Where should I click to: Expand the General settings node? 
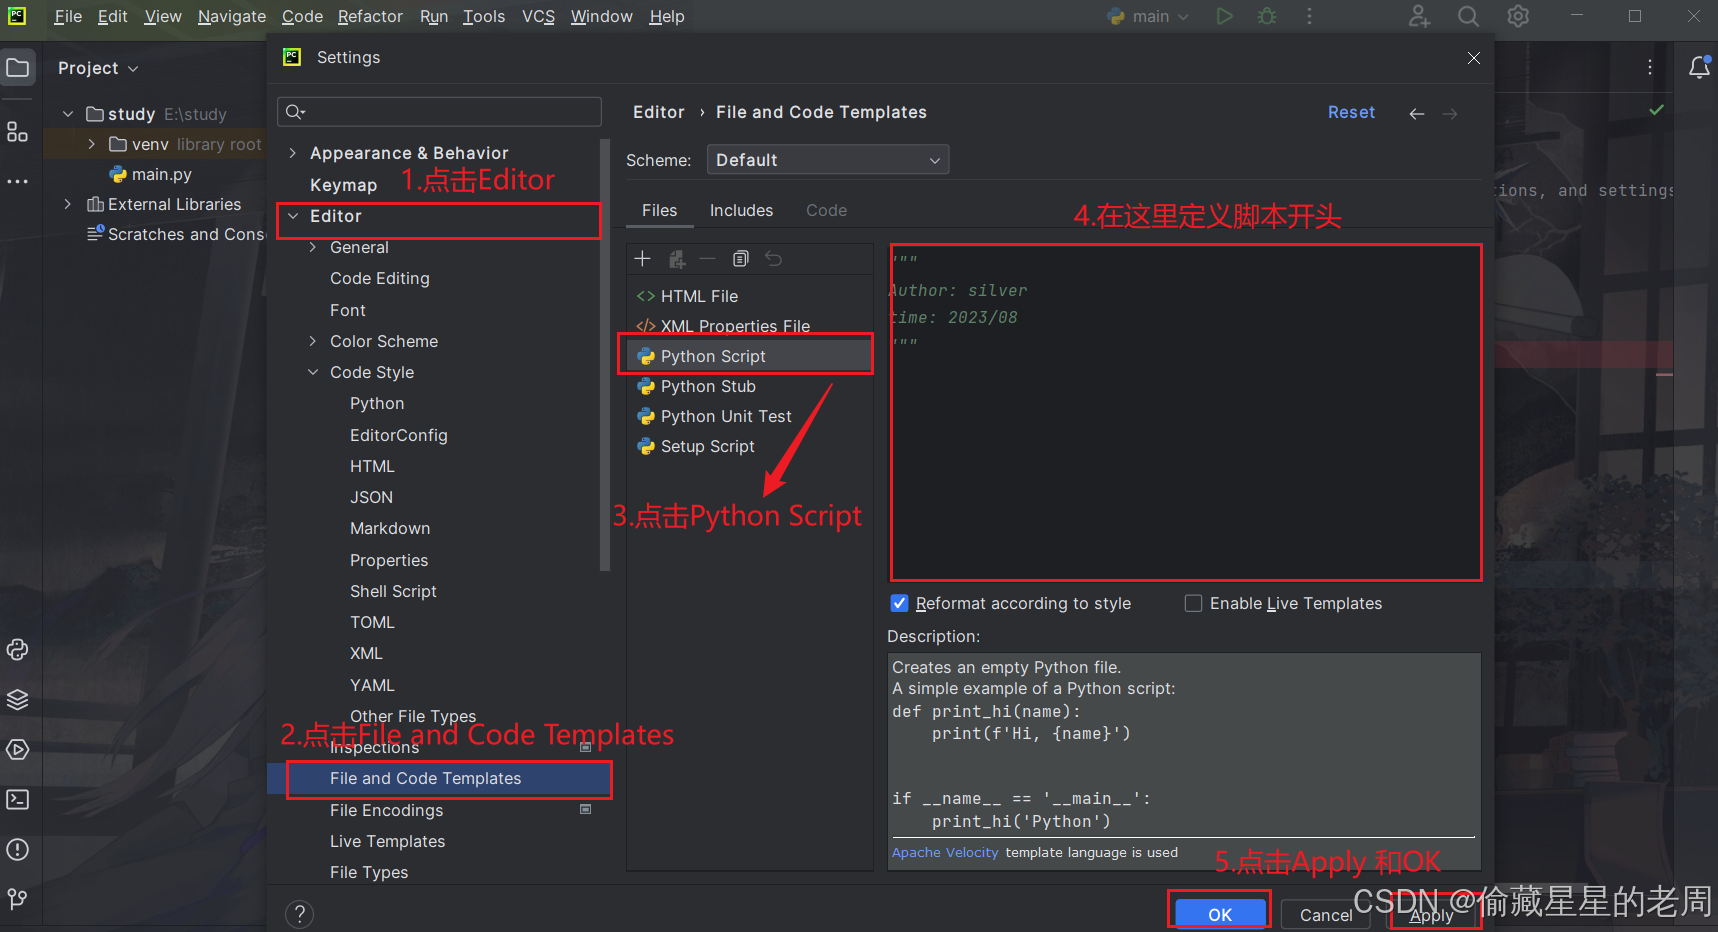313,247
